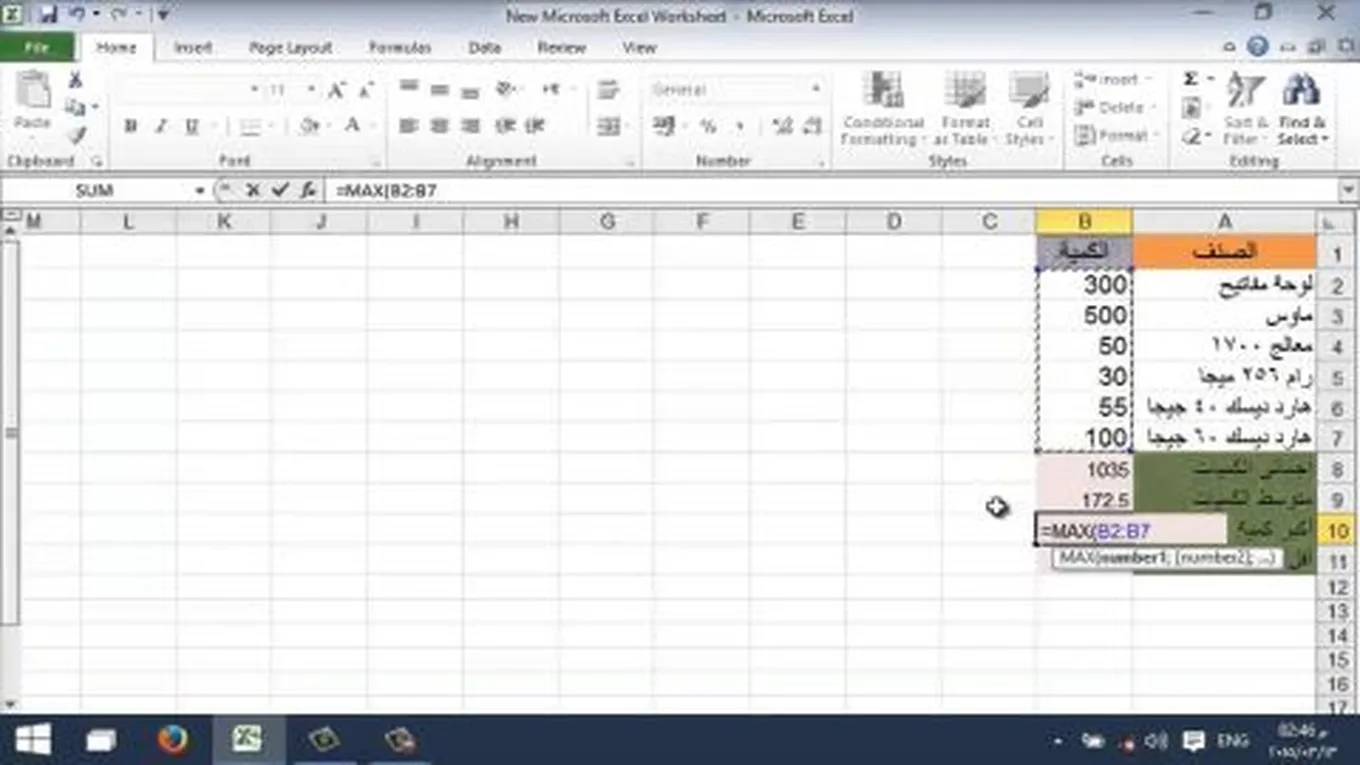Toggle Italic formatting
1360x765 pixels.
(161, 126)
